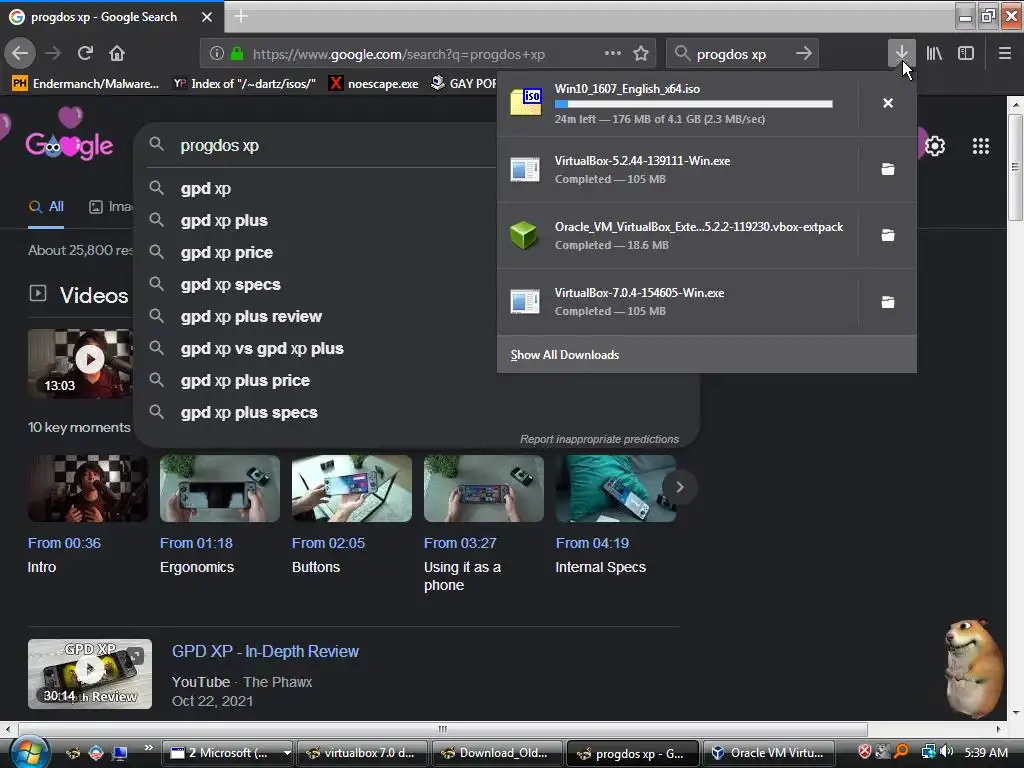Go back with the browser back arrow
1024x768 pixels.
click(20, 54)
